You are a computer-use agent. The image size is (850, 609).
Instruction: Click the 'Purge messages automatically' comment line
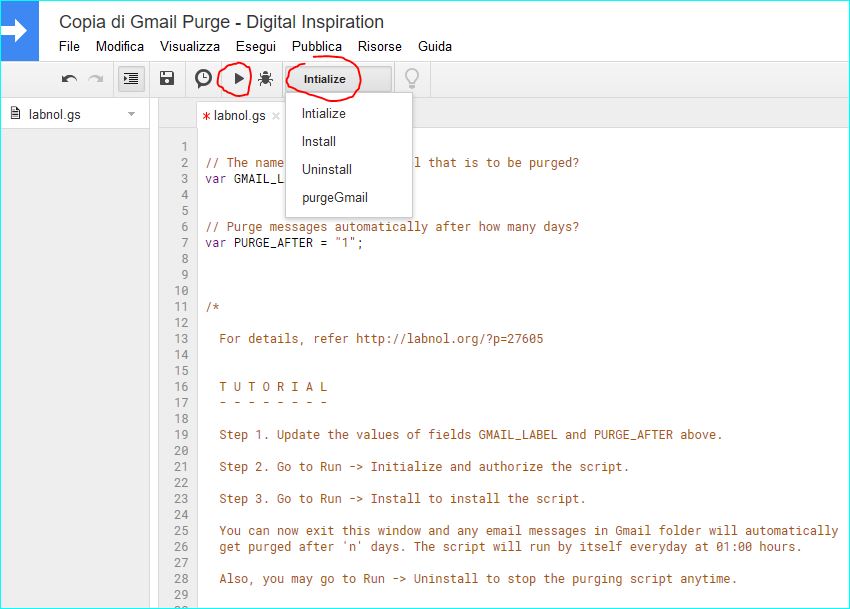(x=392, y=227)
